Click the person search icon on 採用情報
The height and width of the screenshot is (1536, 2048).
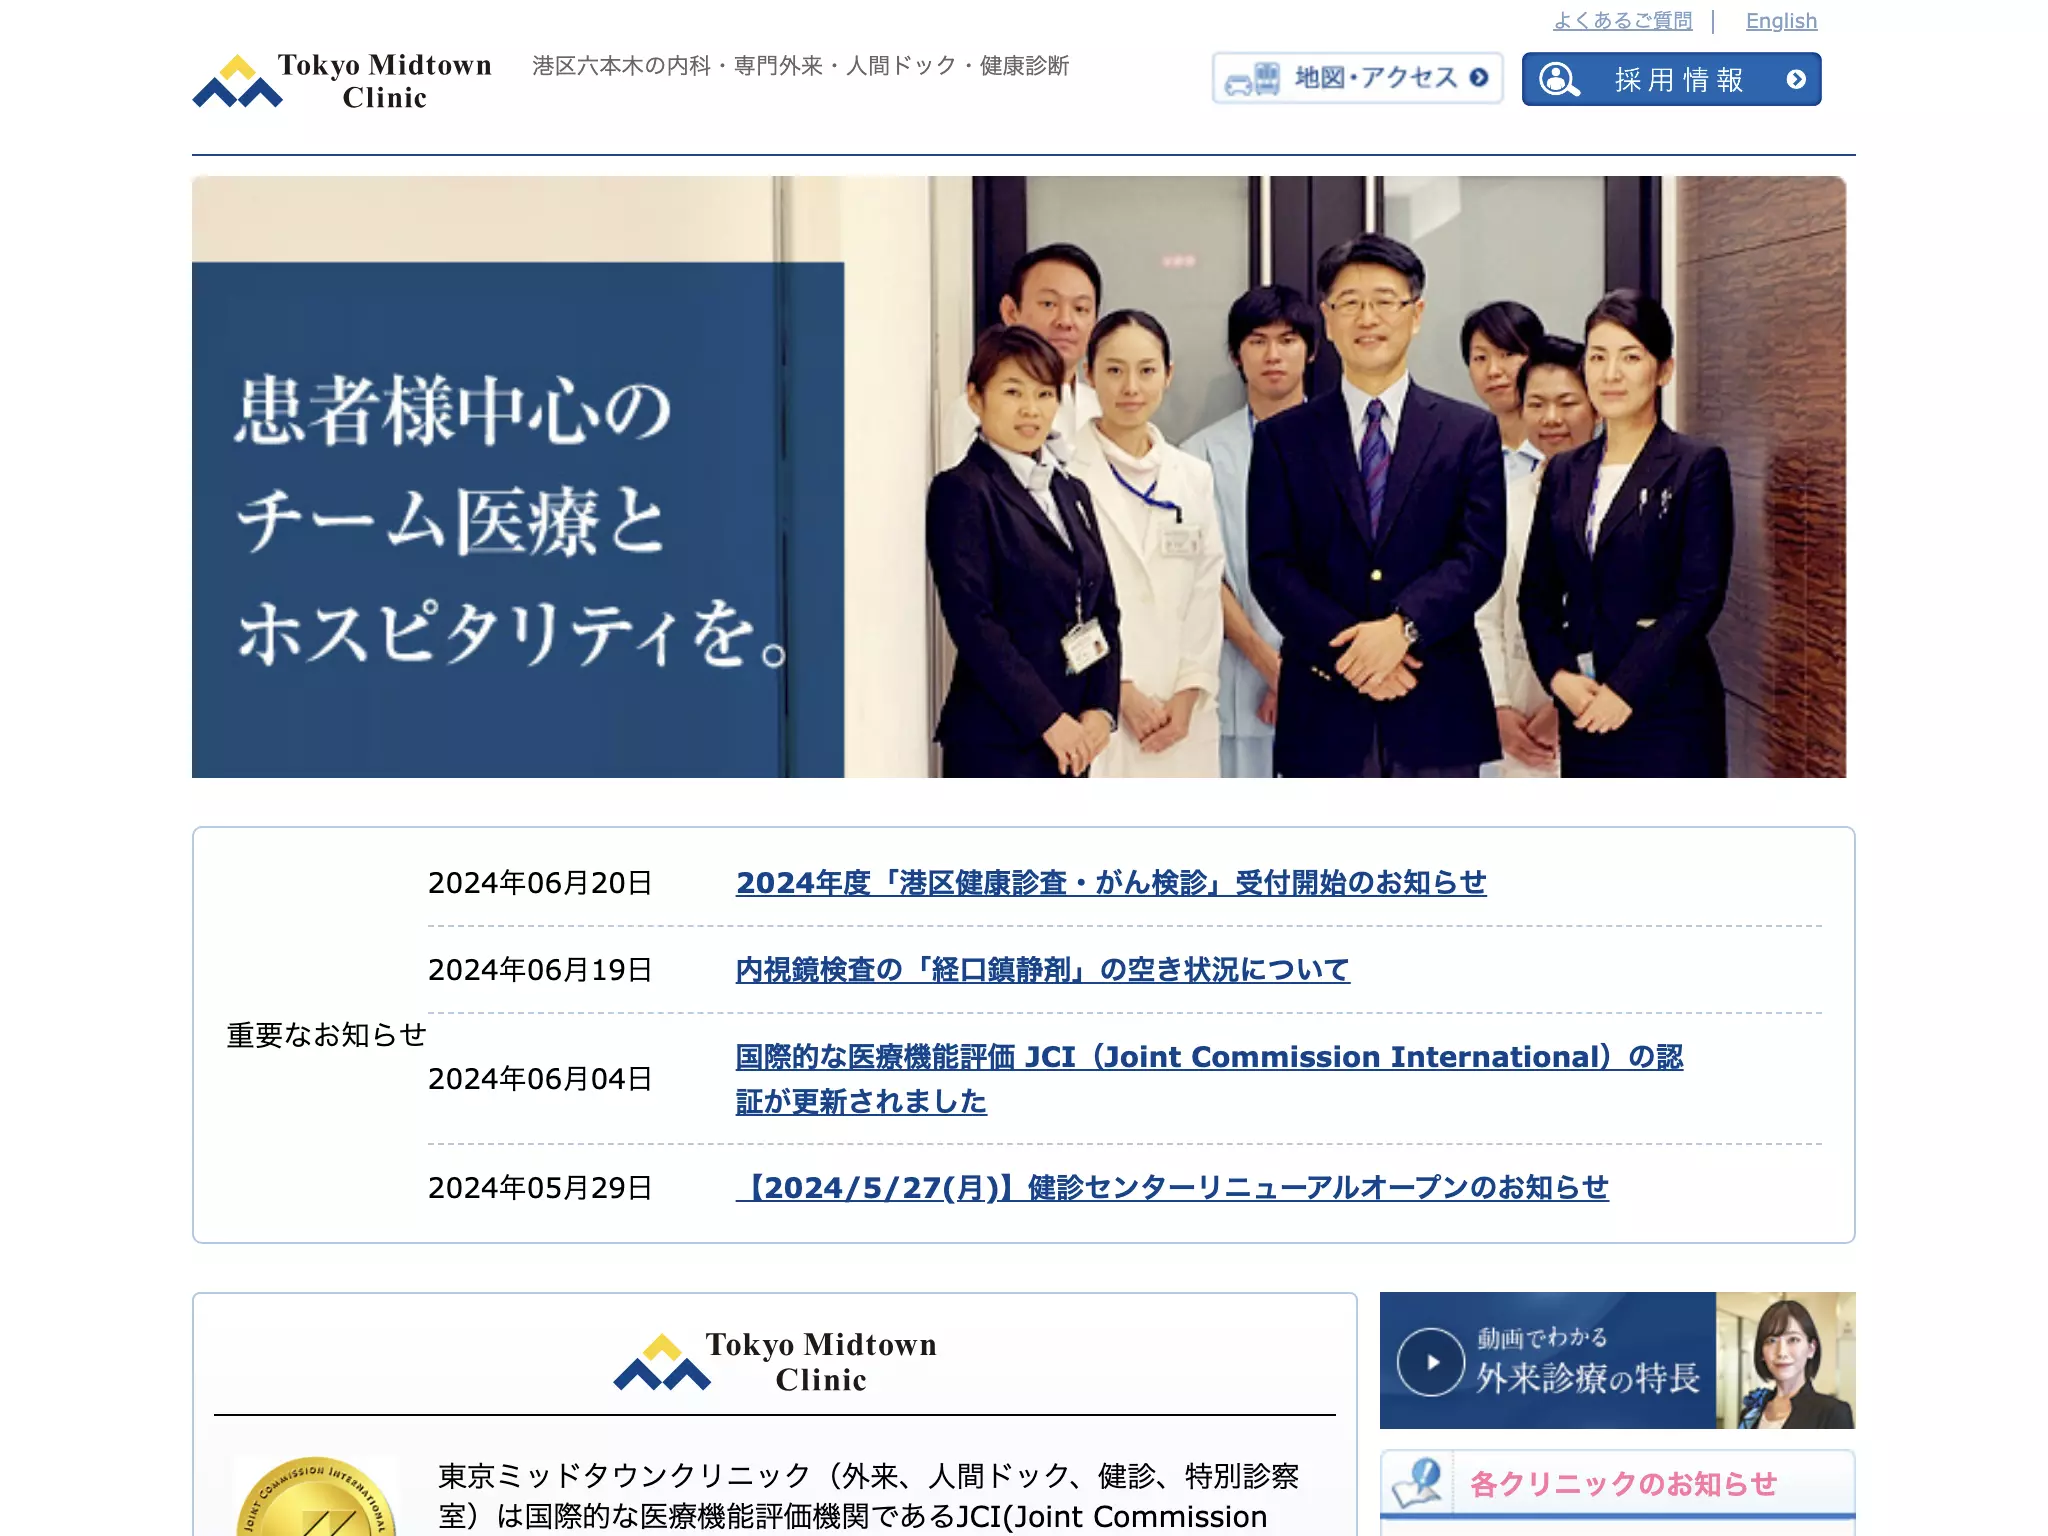[1558, 79]
